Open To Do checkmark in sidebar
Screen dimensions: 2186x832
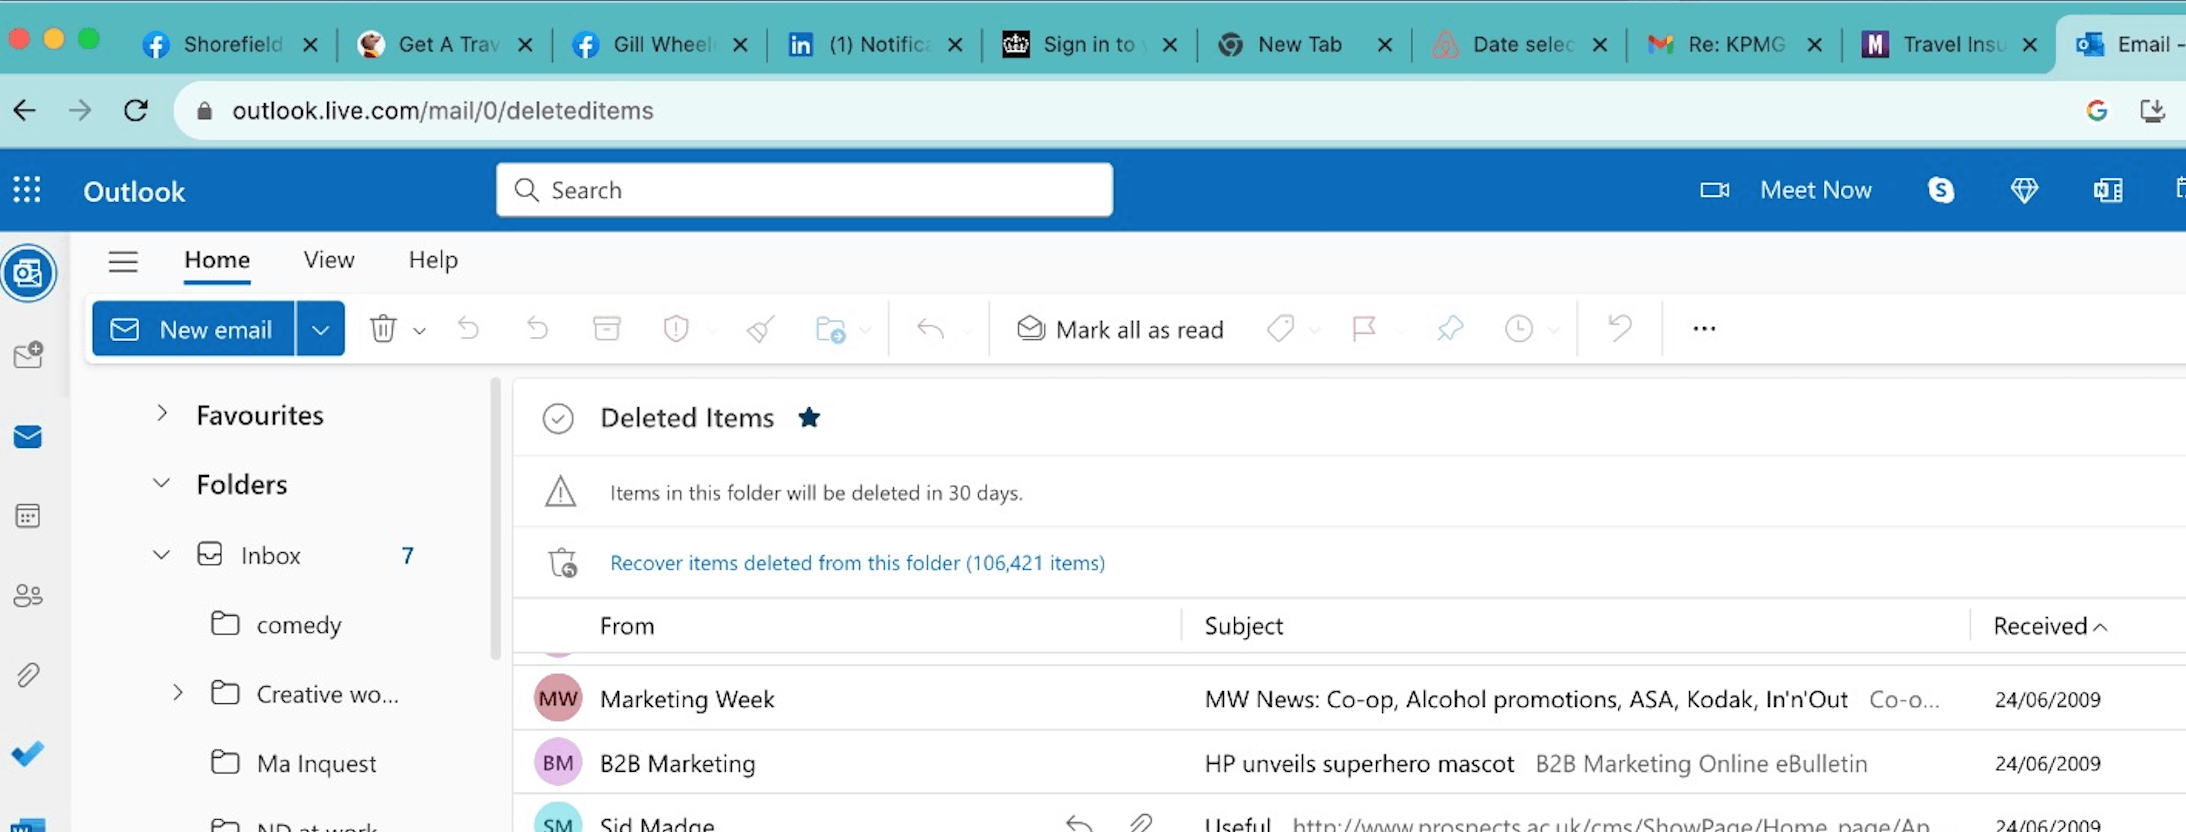coord(28,753)
